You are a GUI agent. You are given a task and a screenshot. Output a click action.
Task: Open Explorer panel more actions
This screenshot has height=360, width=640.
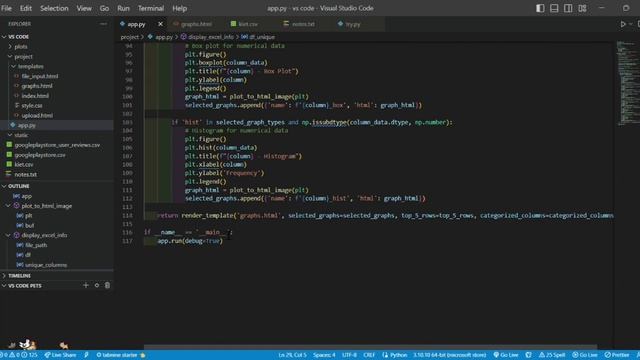tap(103, 24)
